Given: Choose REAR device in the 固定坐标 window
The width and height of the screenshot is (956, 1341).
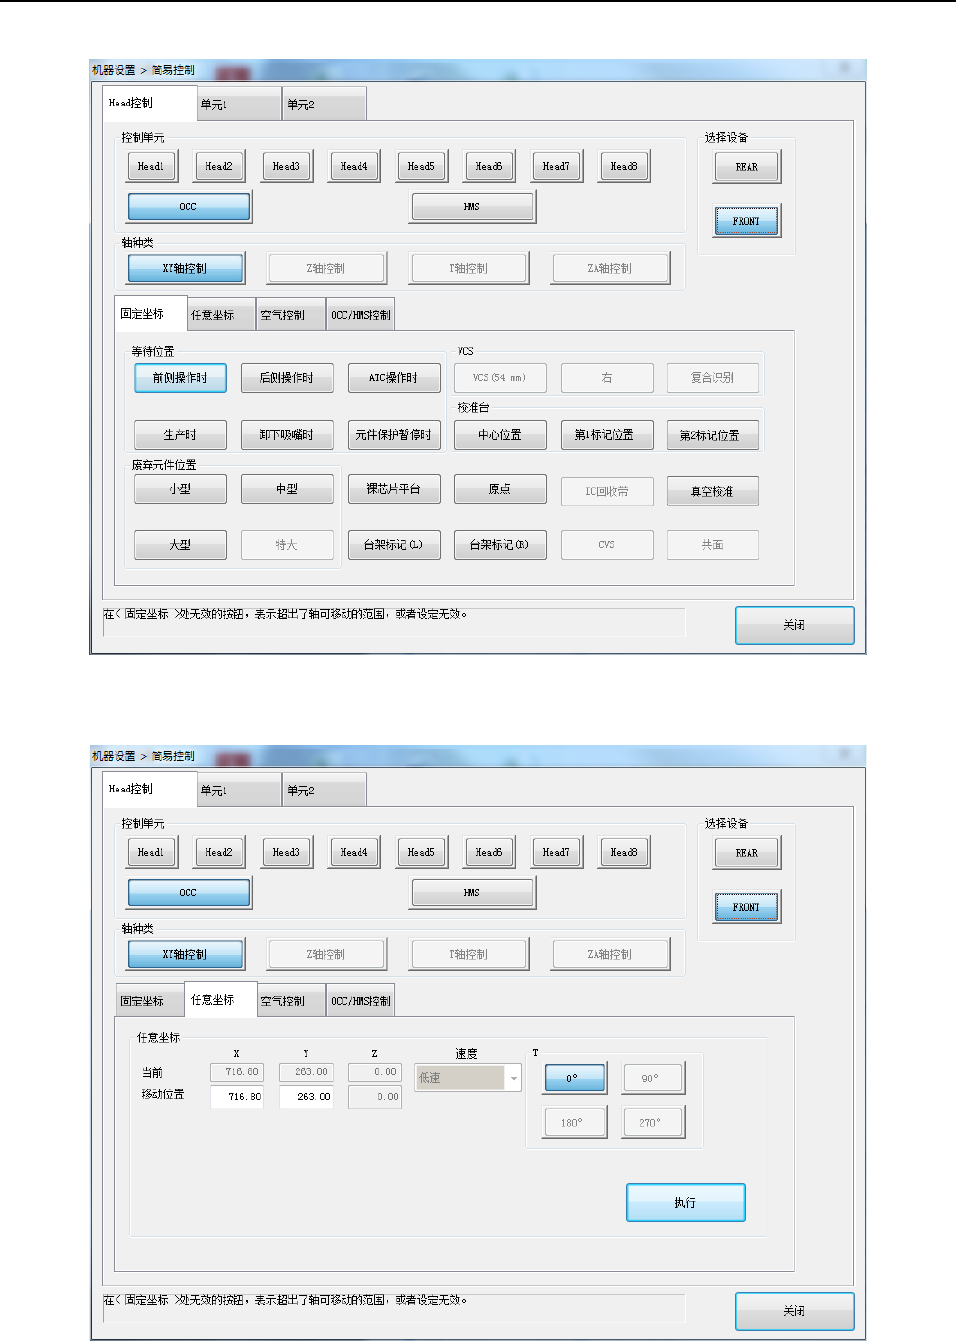Looking at the screenshot, I should (747, 167).
